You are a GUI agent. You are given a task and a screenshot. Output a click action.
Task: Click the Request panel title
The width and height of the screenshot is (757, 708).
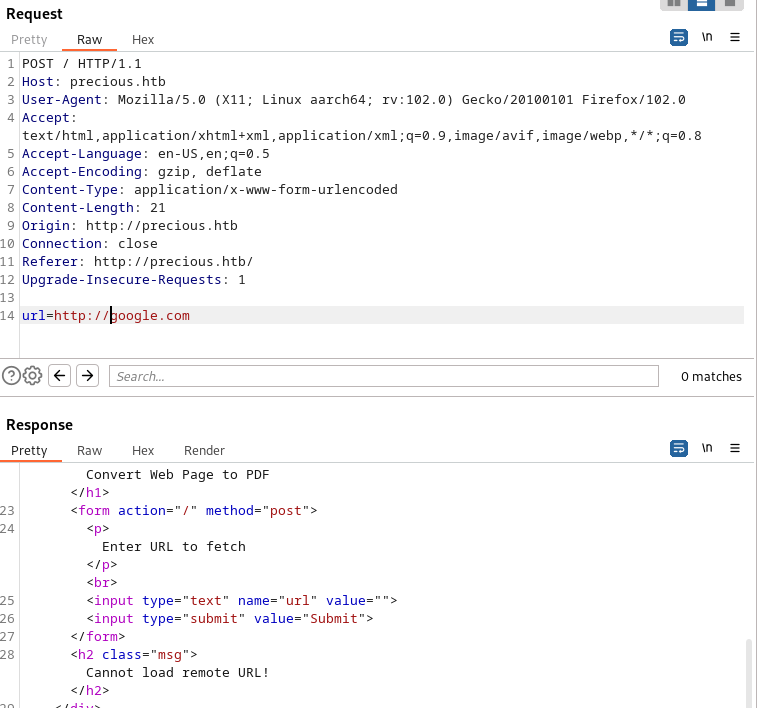[x=34, y=14]
